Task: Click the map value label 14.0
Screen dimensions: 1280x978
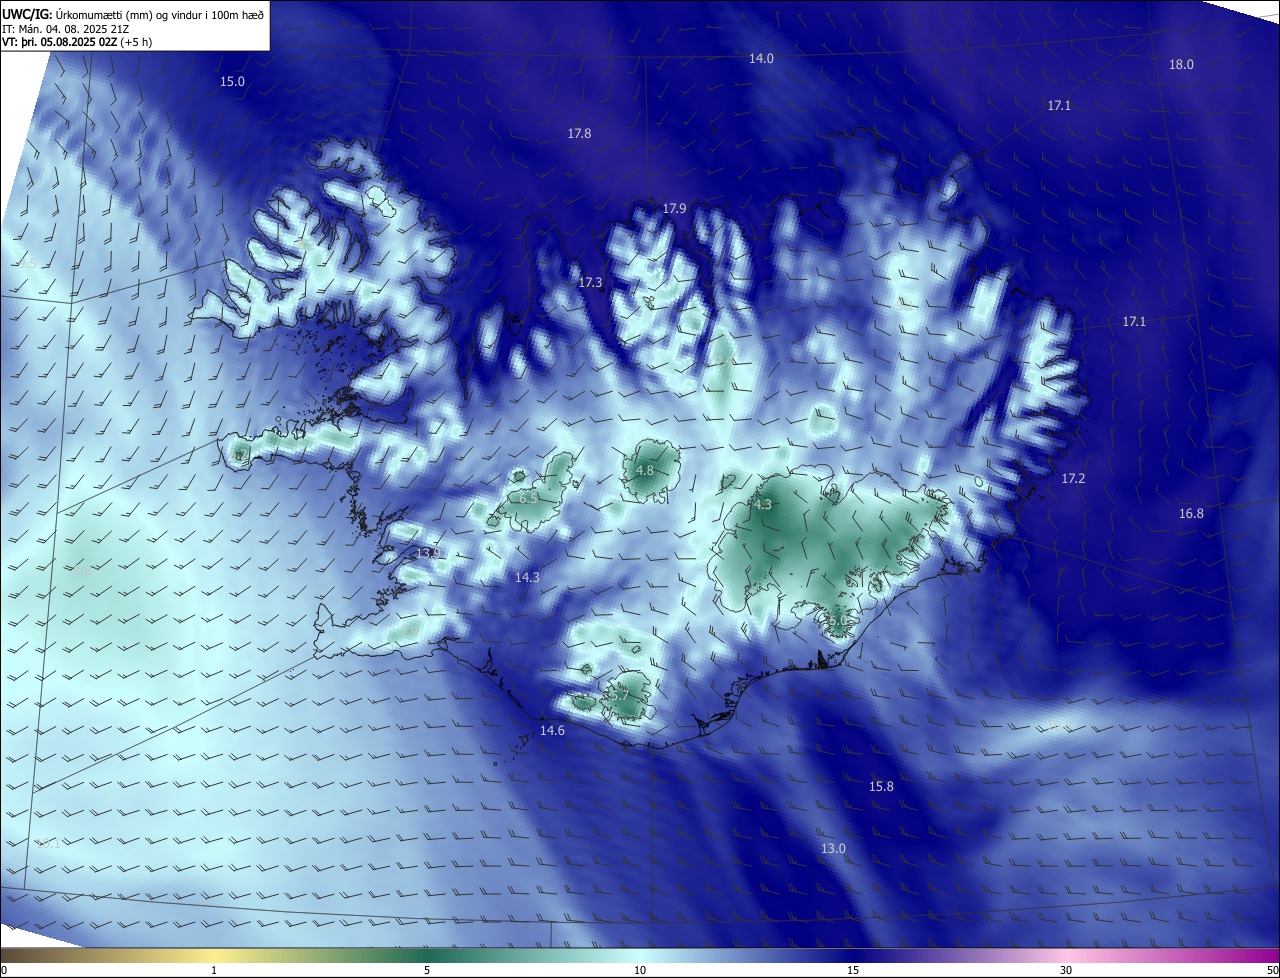Action: point(761,59)
